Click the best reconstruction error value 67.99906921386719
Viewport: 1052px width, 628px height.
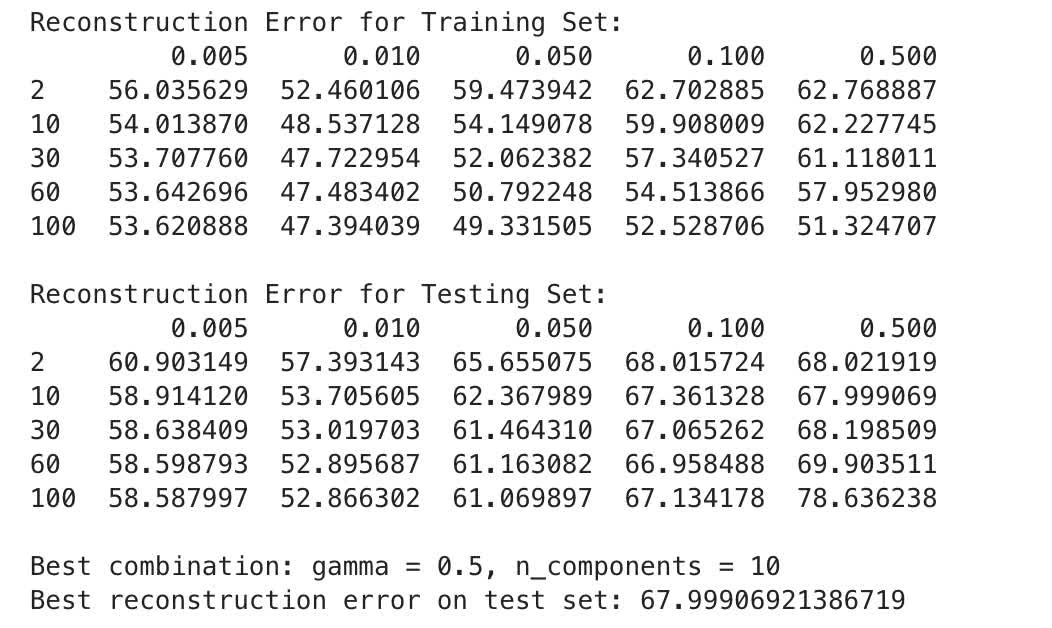click(773, 600)
